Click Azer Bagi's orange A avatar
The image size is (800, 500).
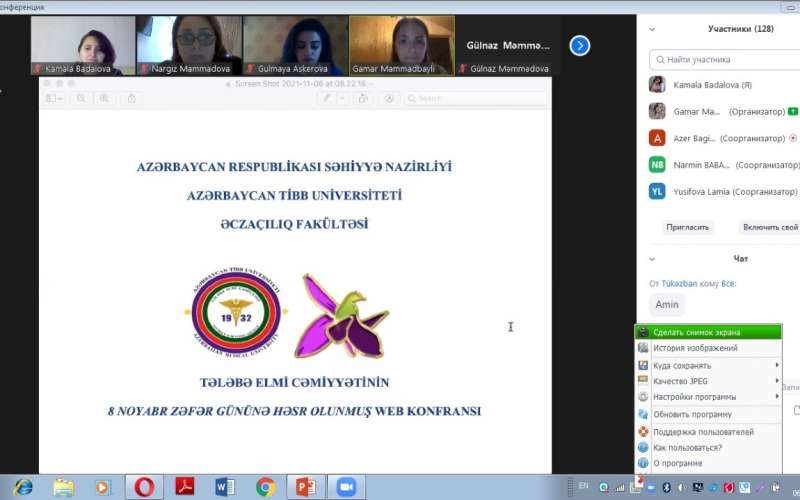pos(657,138)
